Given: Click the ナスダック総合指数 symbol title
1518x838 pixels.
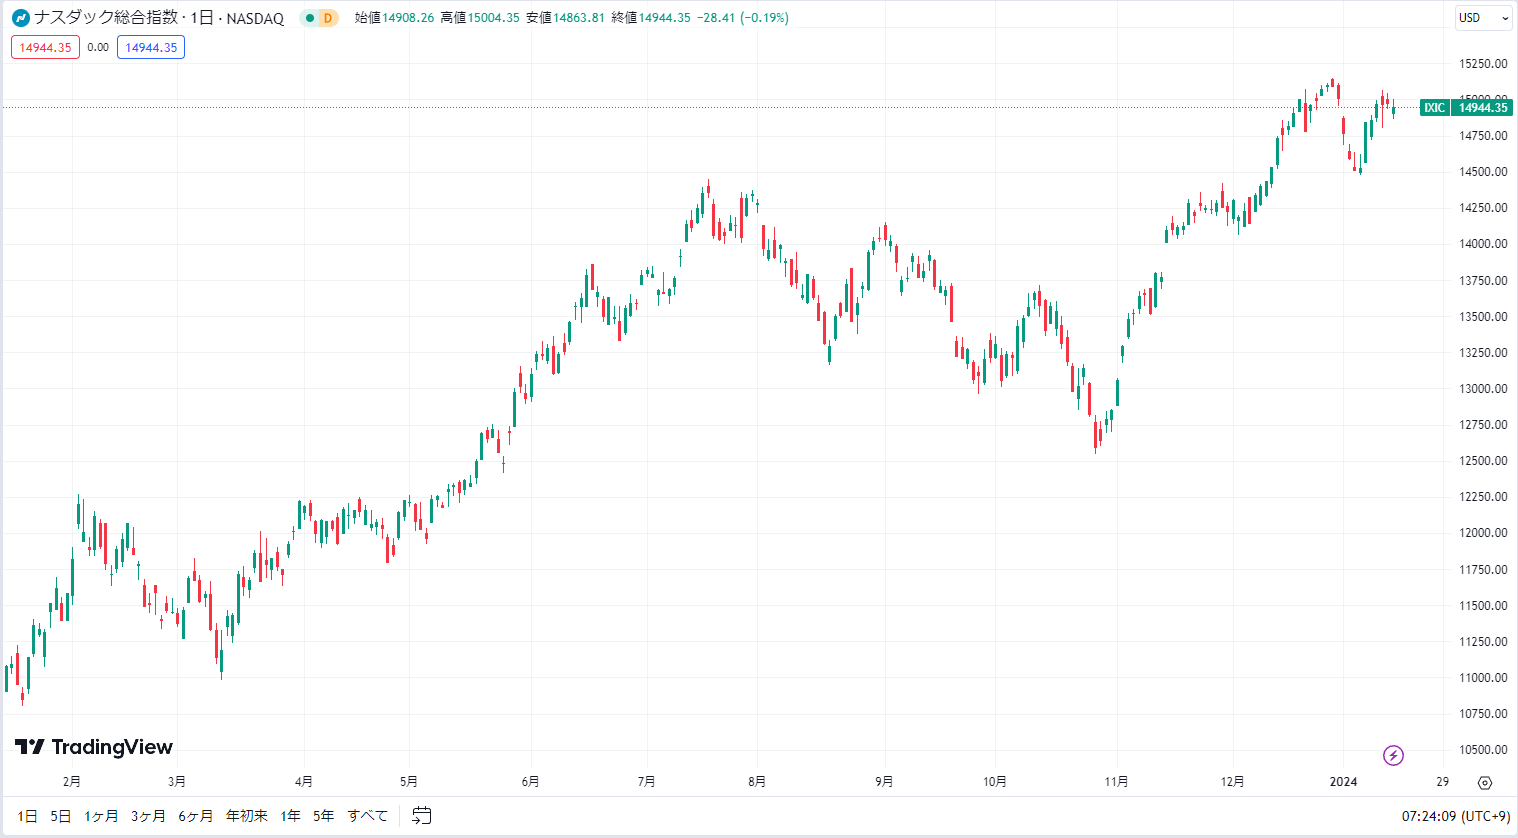Looking at the screenshot, I should coord(106,18).
